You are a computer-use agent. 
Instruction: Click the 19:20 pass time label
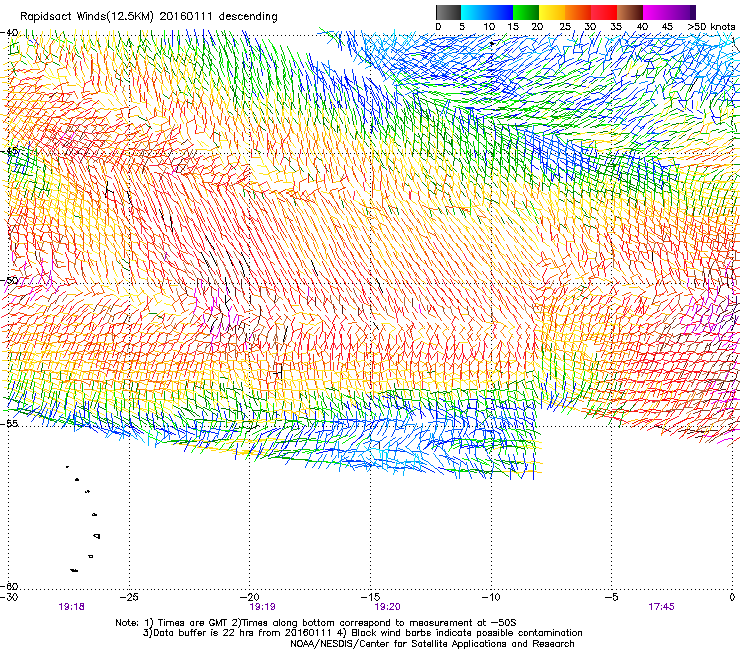pyautogui.click(x=387, y=607)
